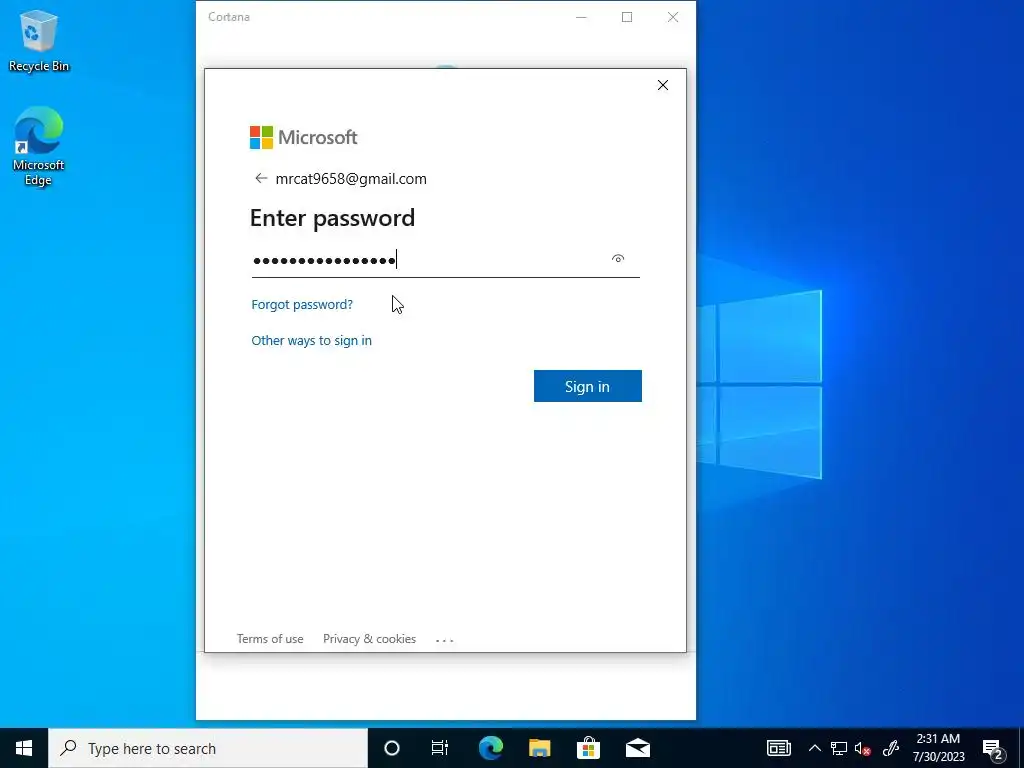Open the Terms of use link
This screenshot has height=768, width=1024.
point(270,639)
